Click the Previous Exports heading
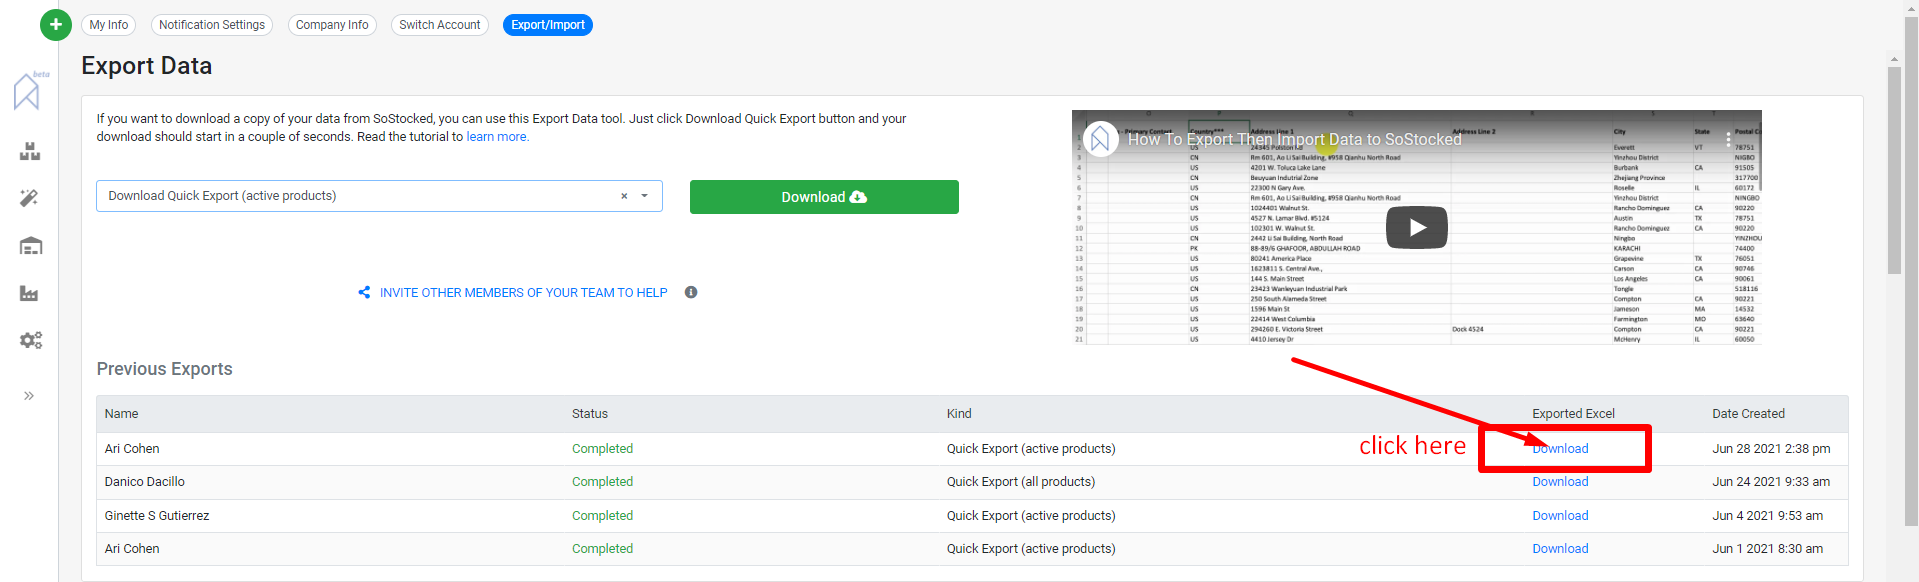The image size is (1919, 582). point(165,369)
